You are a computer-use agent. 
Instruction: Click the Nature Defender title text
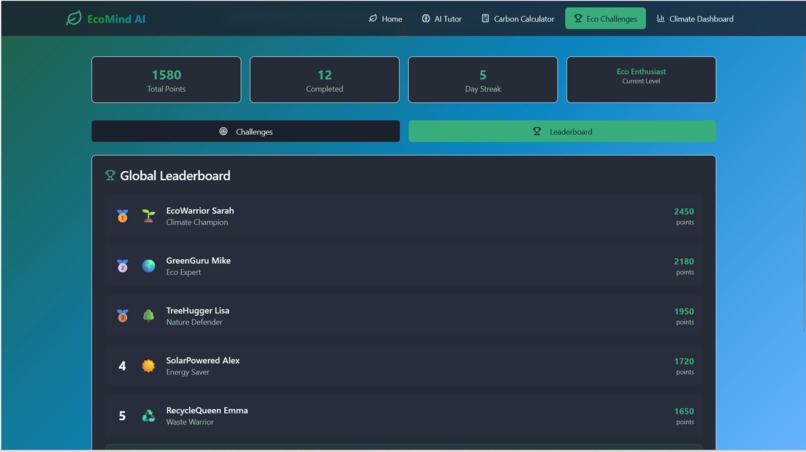click(194, 322)
